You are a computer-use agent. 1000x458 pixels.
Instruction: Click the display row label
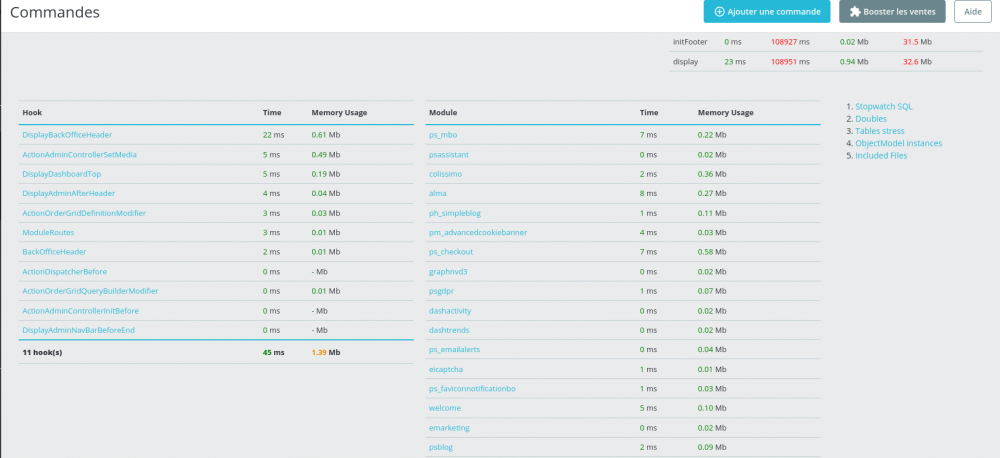[x=685, y=62]
